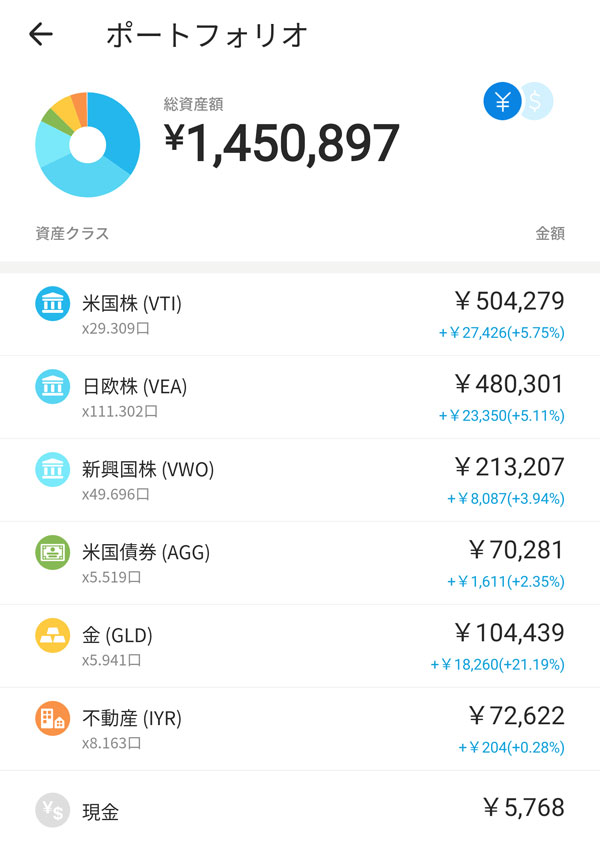Click the 米国債券 (AGG) banknote icon
Viewport: 600px width, 842px height.
[x=52, y=553]
